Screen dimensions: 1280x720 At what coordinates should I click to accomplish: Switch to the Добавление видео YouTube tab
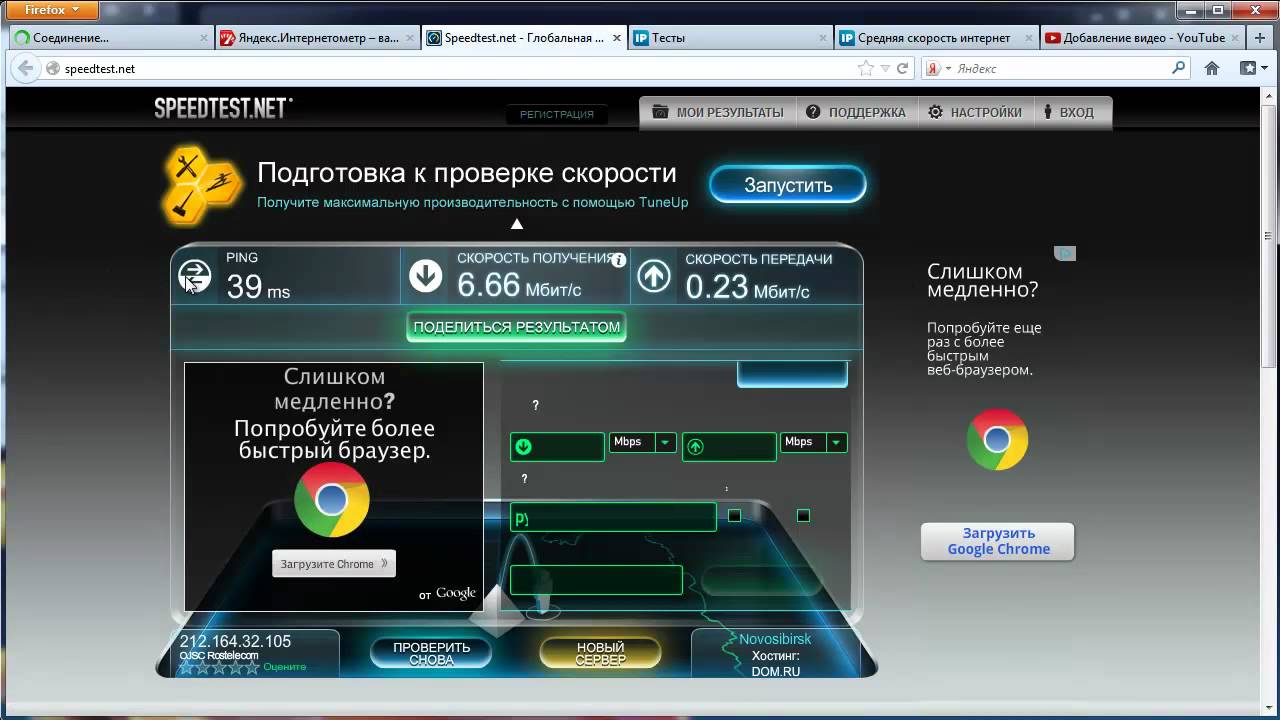1141,38
